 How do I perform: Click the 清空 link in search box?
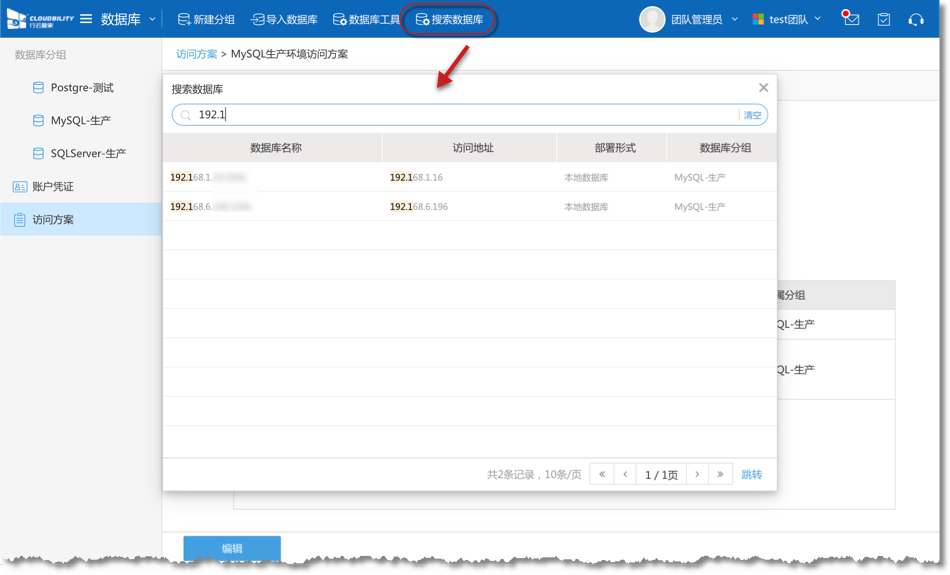pos(752,115)
